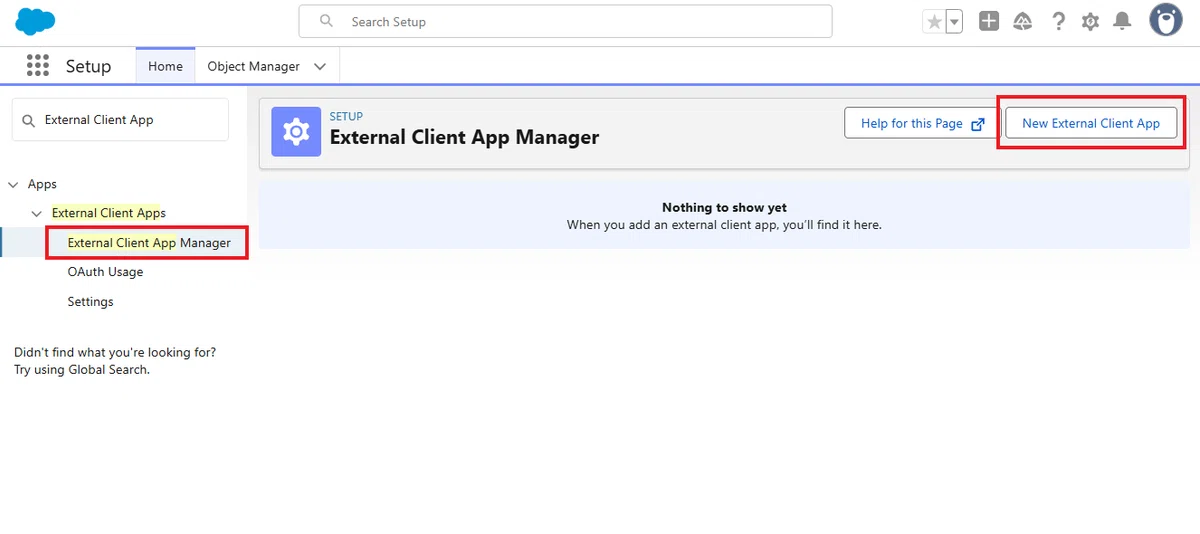Open Settings under External Client Apps
Image resolution: width=1200 pixels, height=534 pixels.
90,302
